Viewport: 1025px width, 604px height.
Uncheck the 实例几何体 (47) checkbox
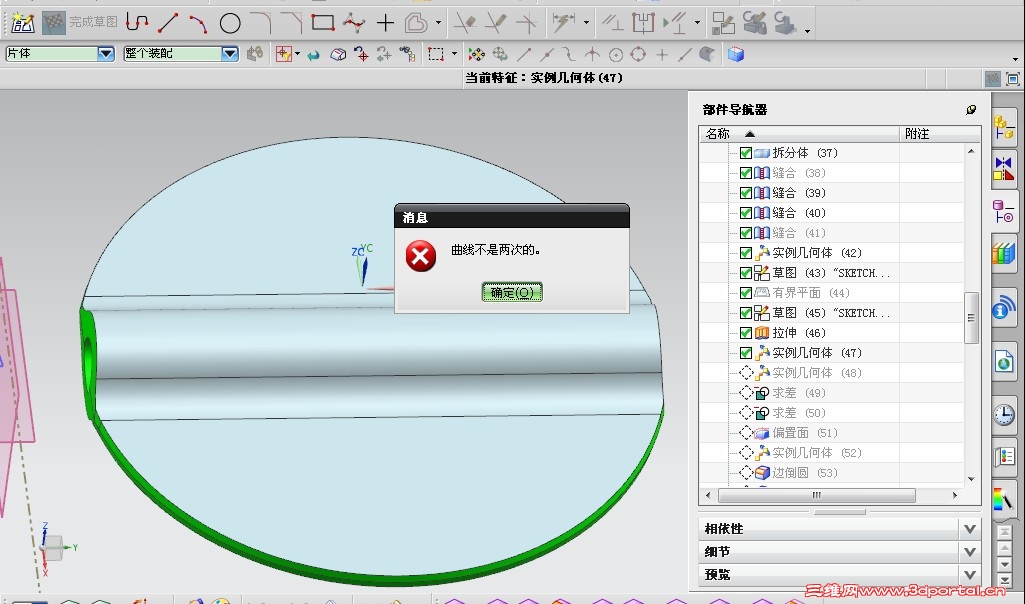pos(746,353)
